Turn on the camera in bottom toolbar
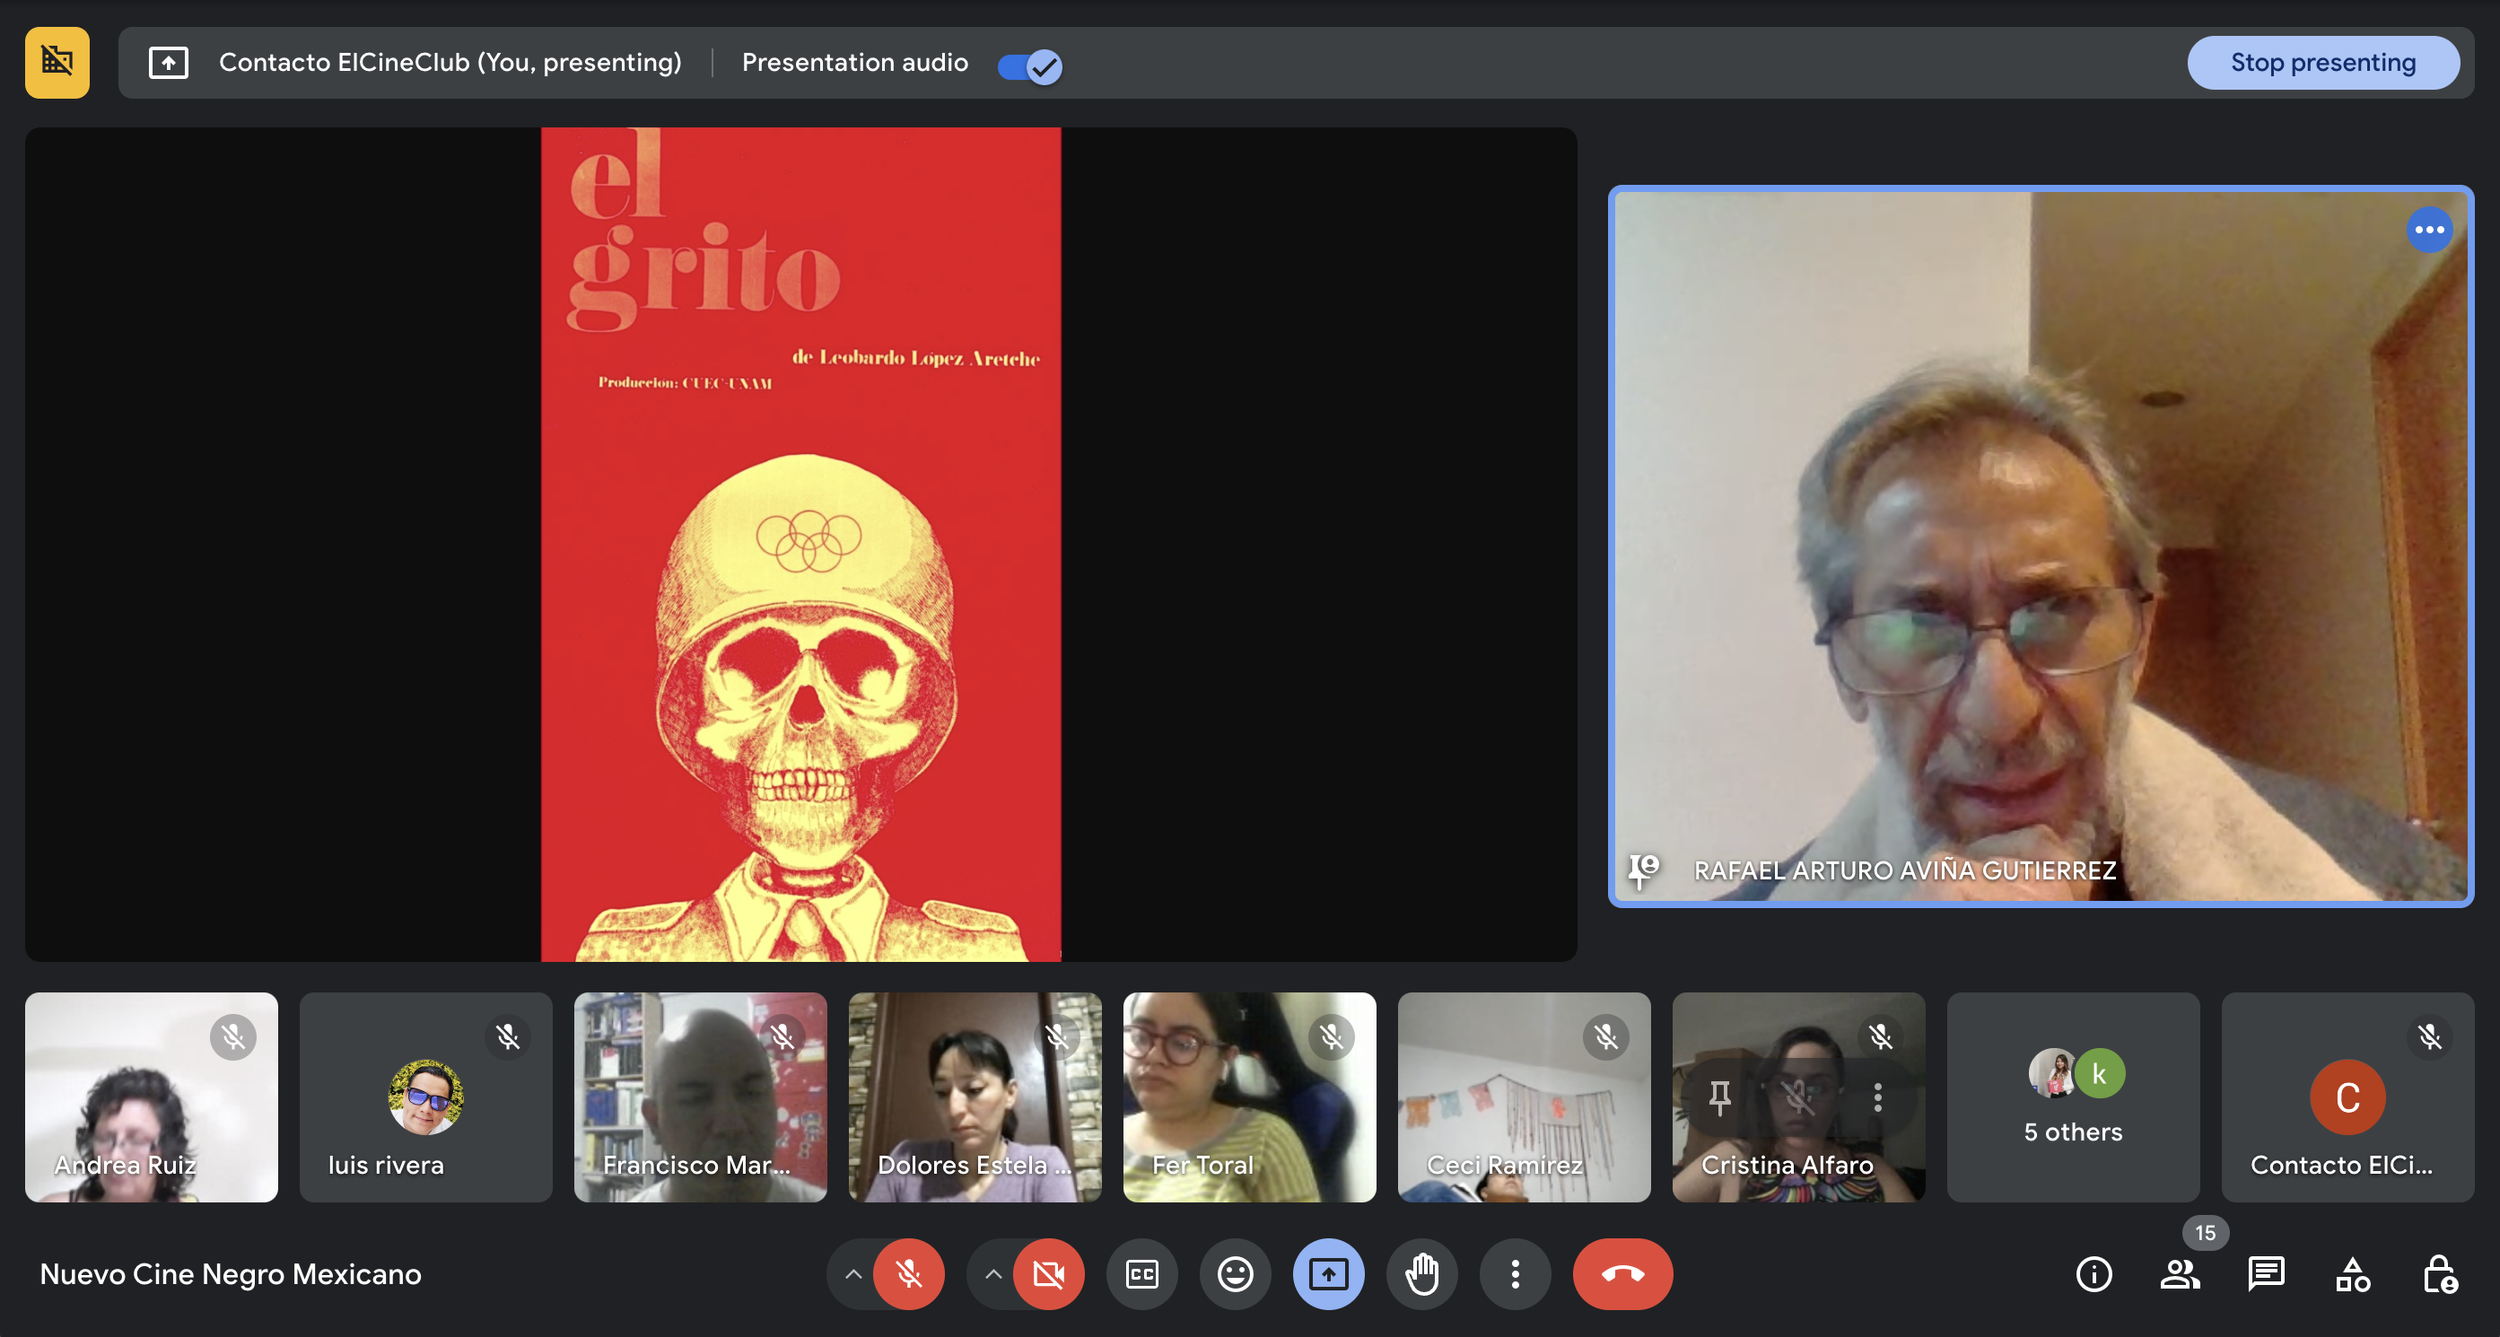The image size is (2500, 1337). pos(1048,1274)
